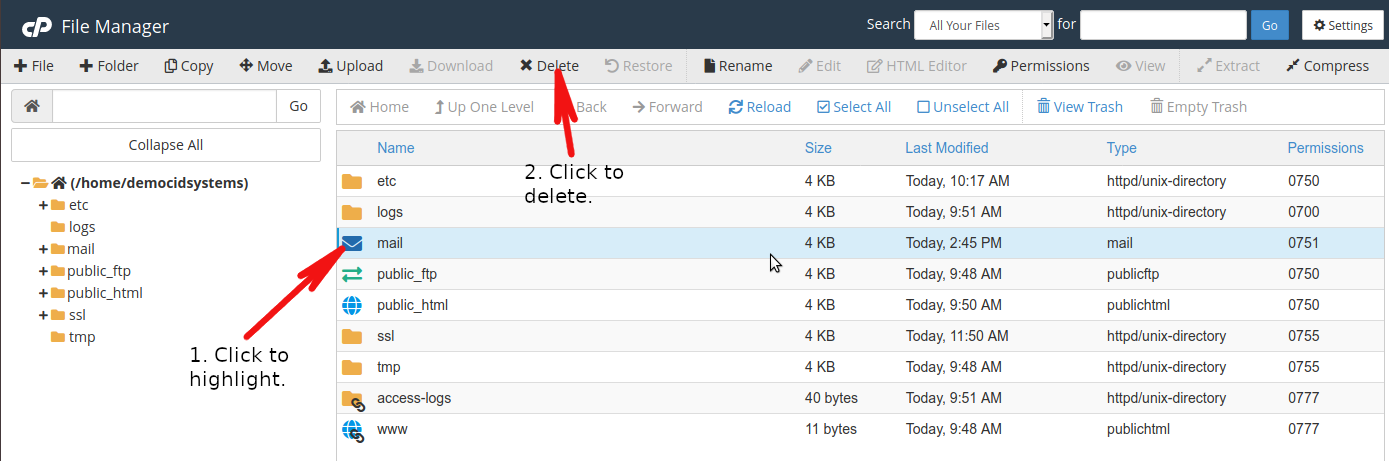
Task: Collapse the home directory root node
Action: (25, 183)
